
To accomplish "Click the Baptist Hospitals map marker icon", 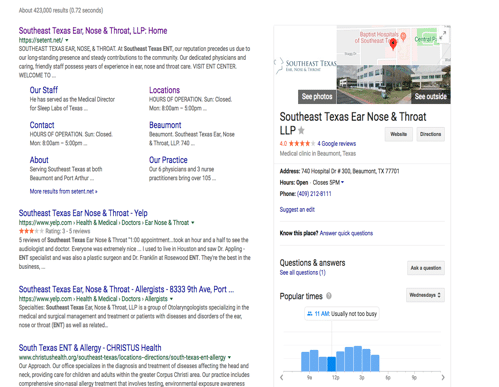I will 403,37.
